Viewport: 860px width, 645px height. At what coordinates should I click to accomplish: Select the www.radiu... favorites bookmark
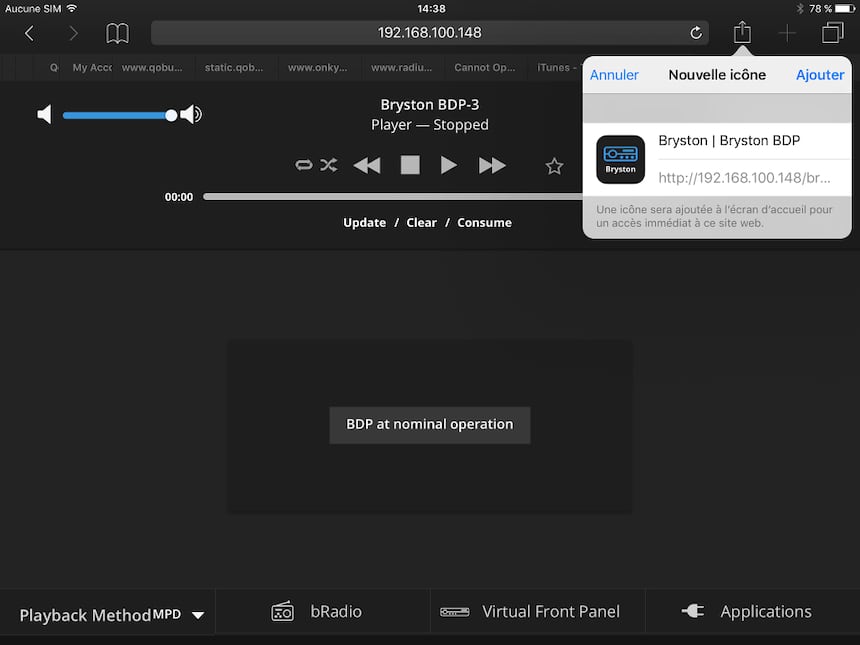tap(401, 67)
